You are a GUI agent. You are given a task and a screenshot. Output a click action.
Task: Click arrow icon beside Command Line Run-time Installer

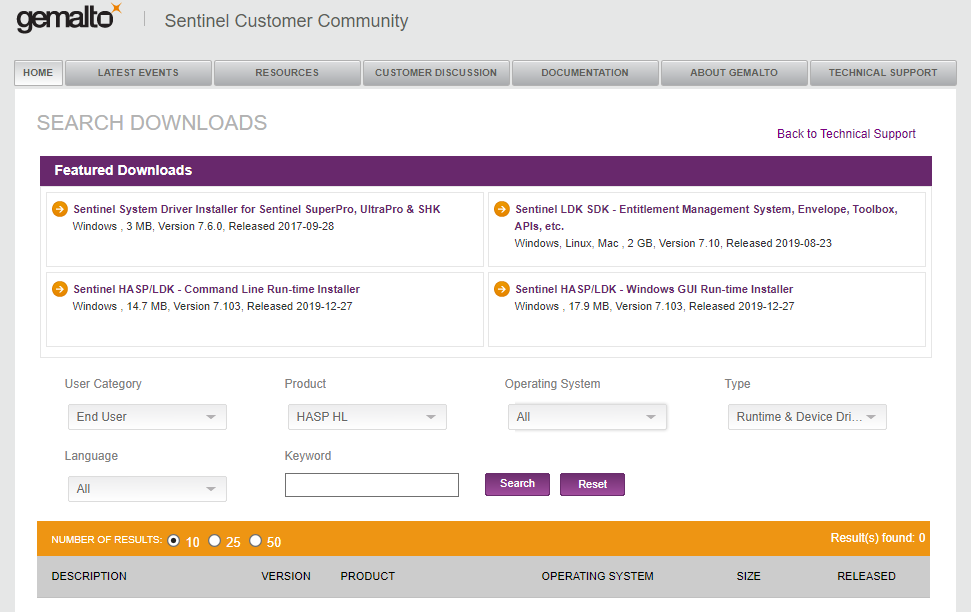tap(60, 289)
